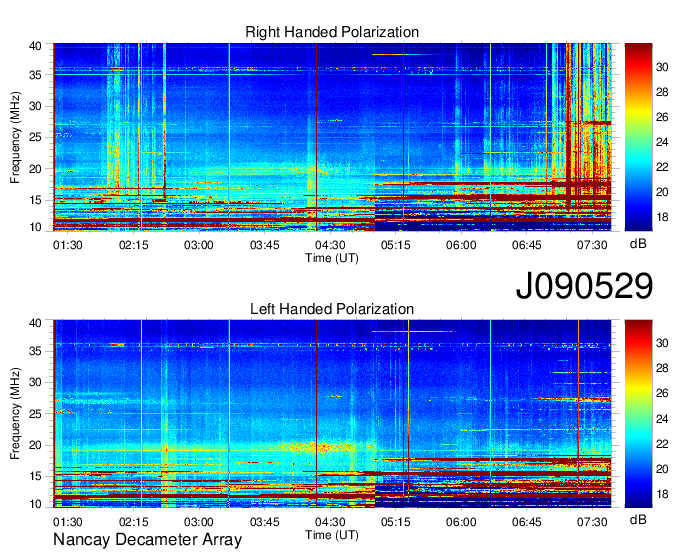680x552 pixels.
Task: Click the dB color bar beside Left Handed plot
Action: tap(638, 414)
